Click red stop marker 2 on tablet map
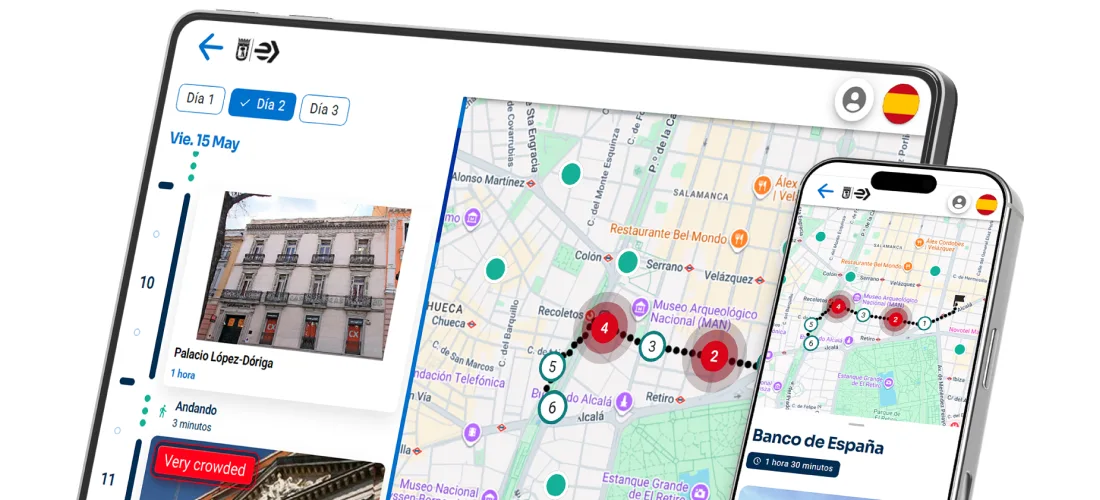1100x500 pixels. coord(714,355)
